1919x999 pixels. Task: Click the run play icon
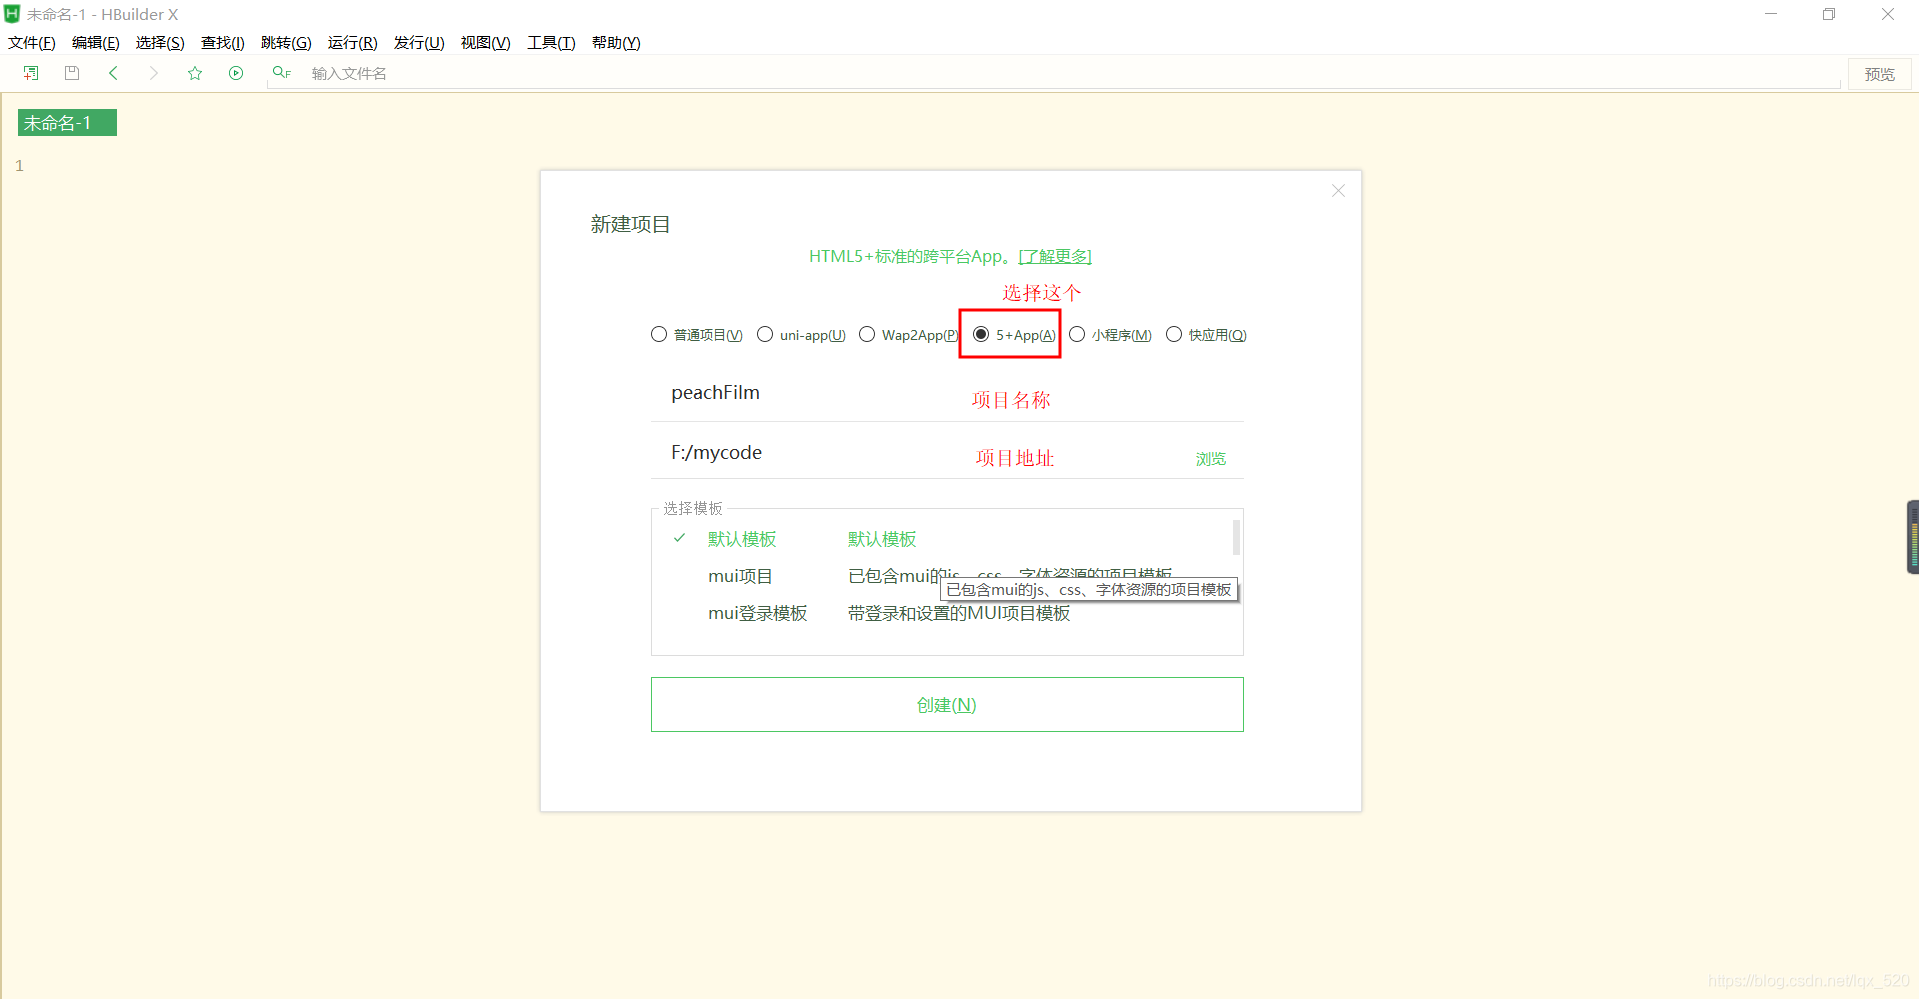click(x=236, y=73)
